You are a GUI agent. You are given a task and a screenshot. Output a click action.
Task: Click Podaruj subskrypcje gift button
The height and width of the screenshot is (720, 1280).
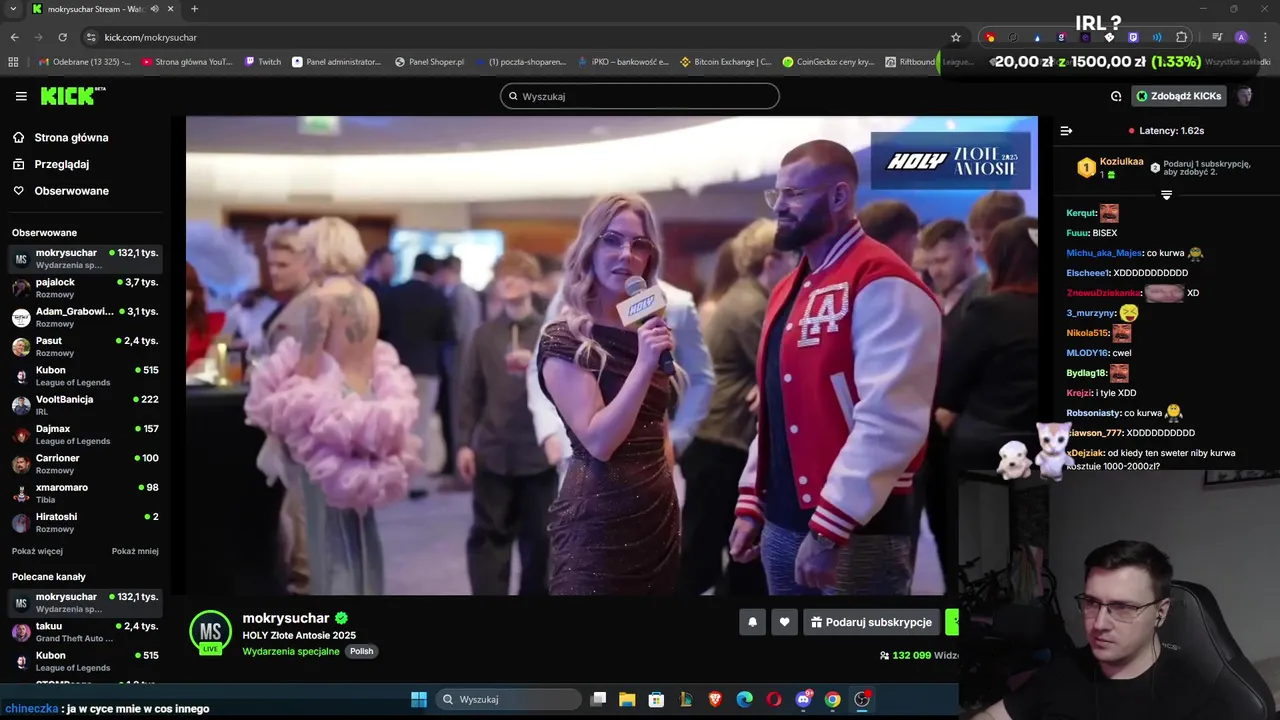872,622
